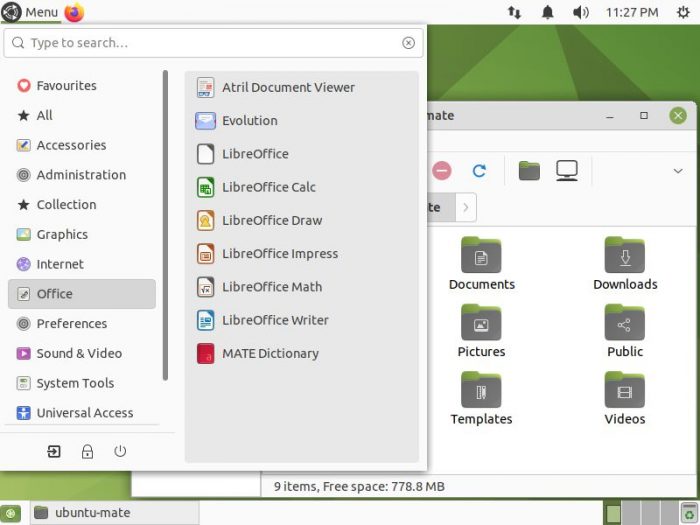The width and height of the screenshot is (700, 525).
Task: Launch Evolution mail client
Action: [249, 121]
